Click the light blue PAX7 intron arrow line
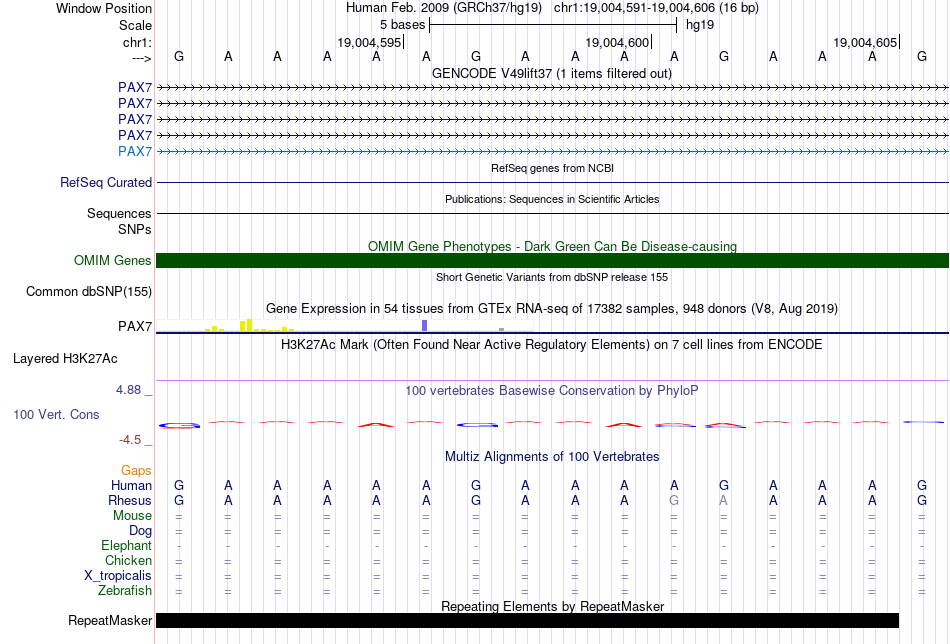The height and width of the screenshot is (644, 950). tap(553, 151)
